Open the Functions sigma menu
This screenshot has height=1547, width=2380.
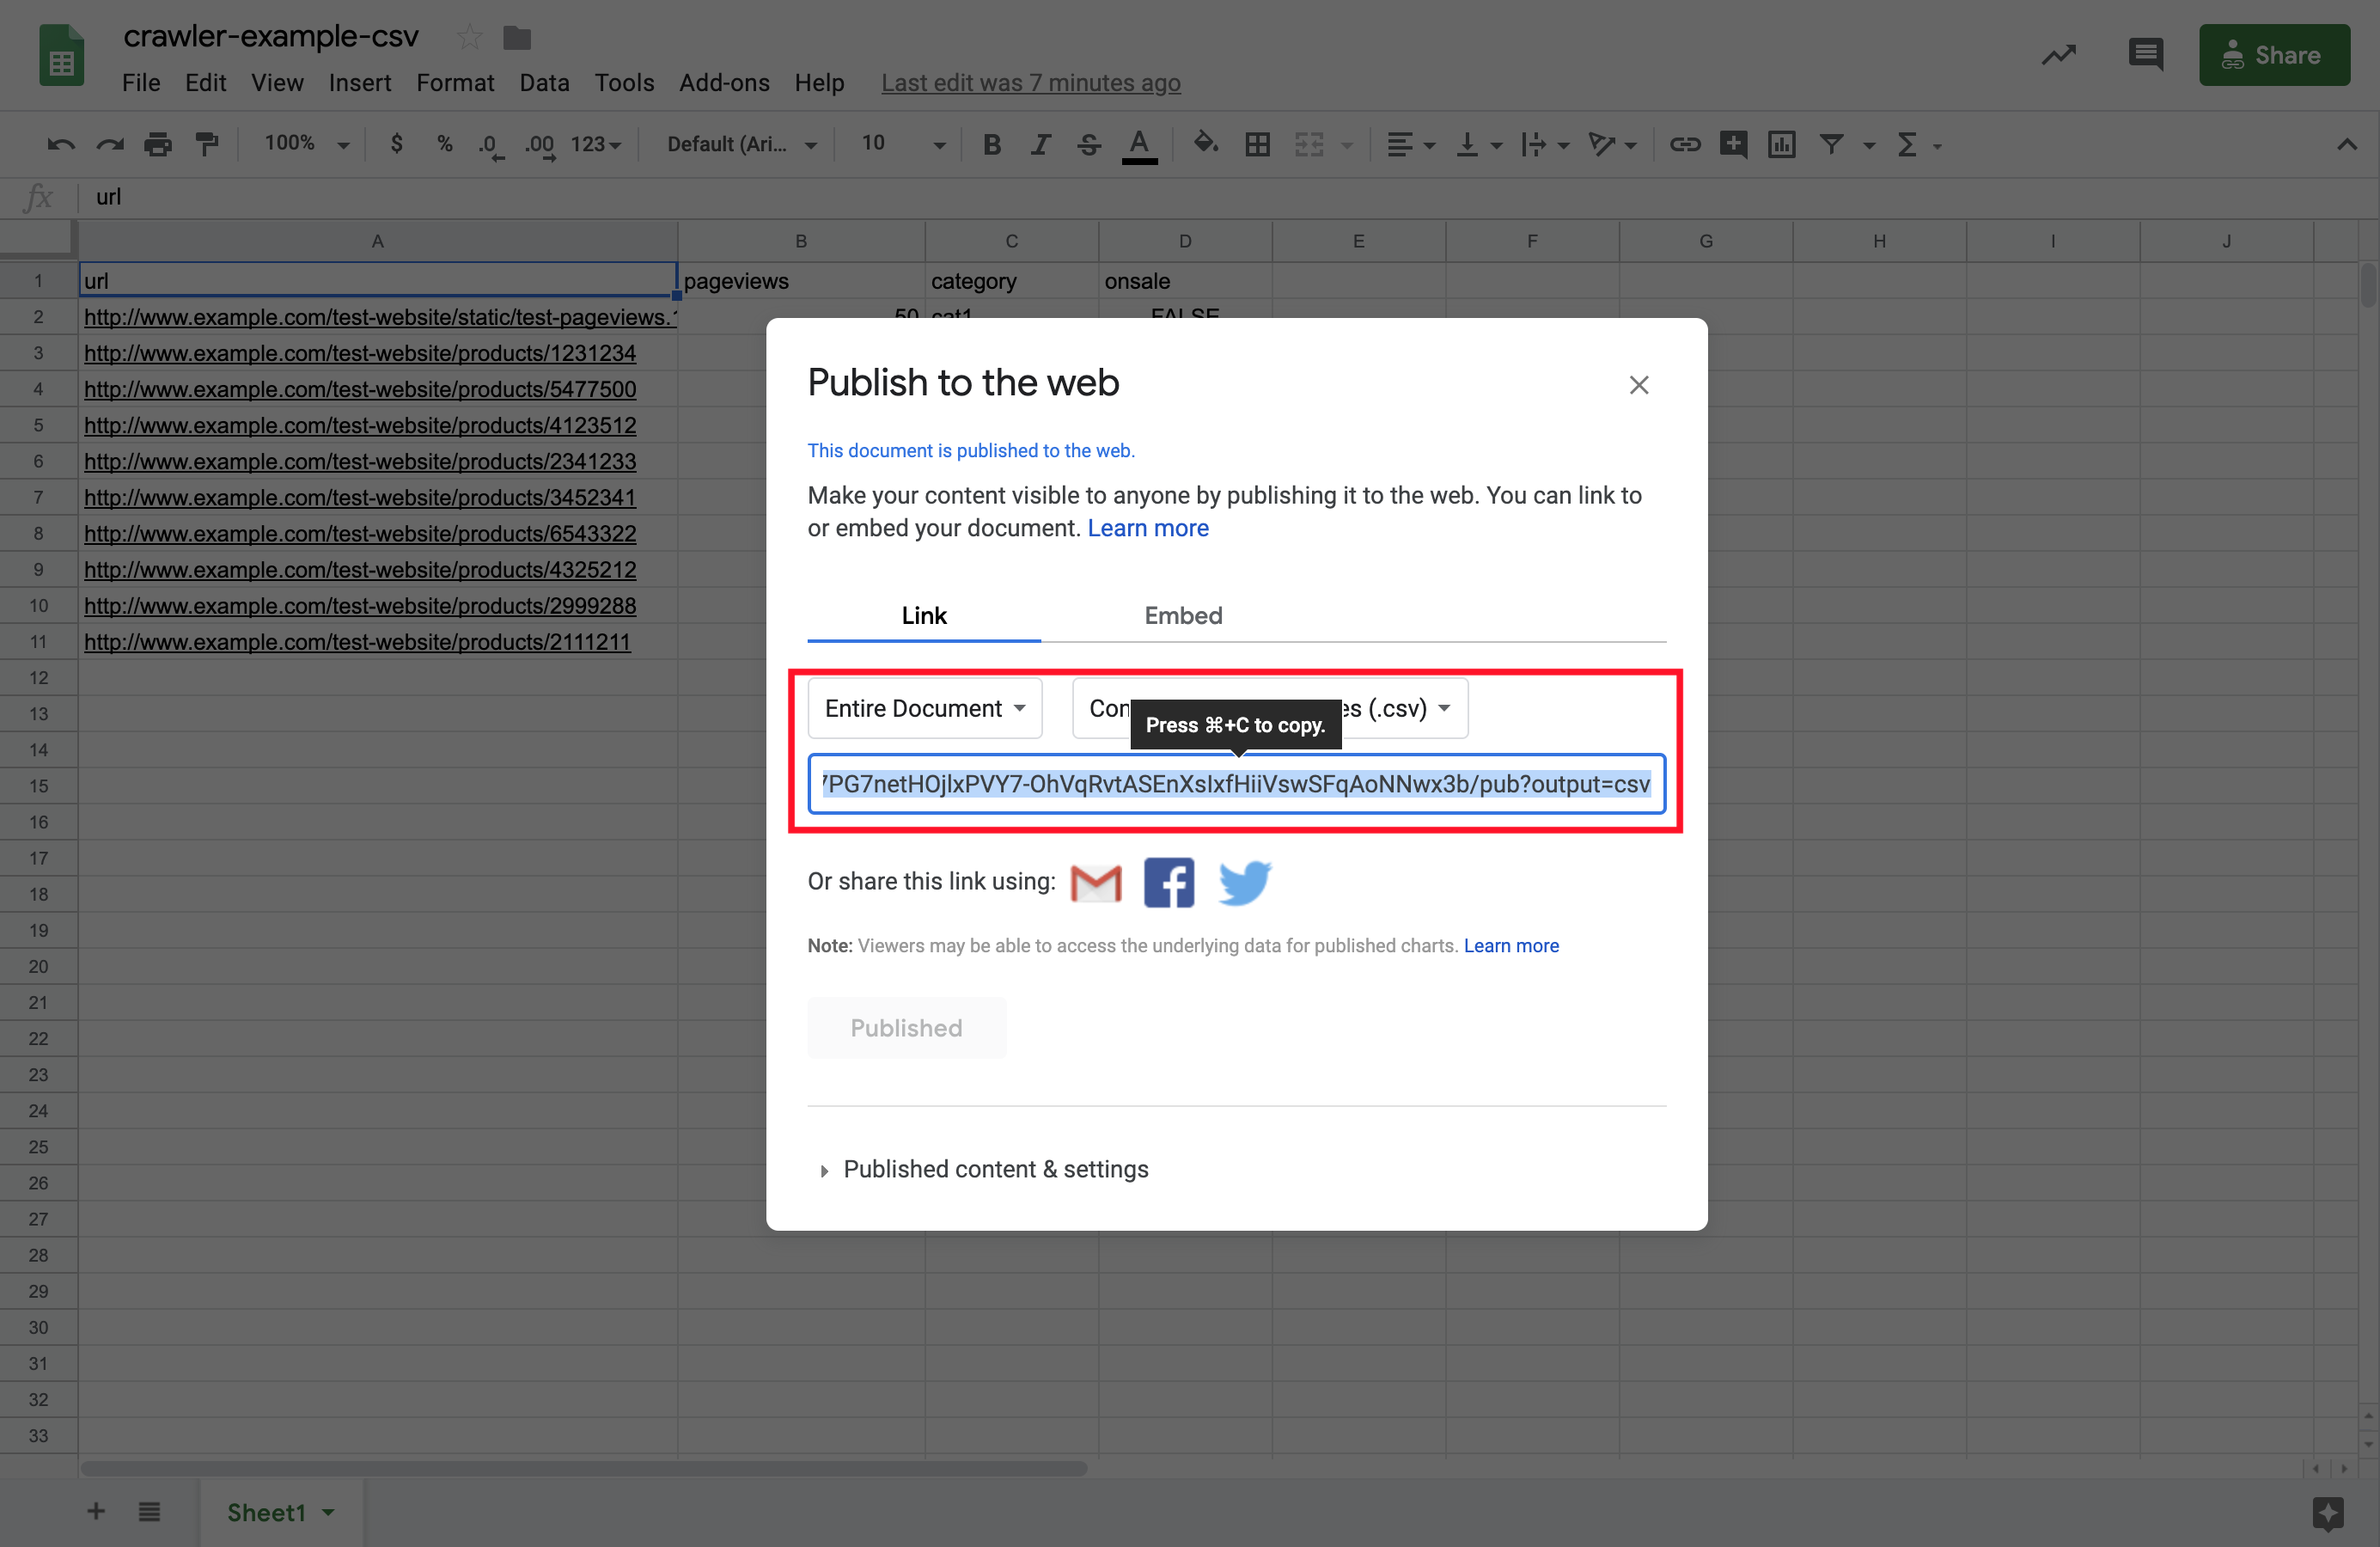(x=1918, y=144)
